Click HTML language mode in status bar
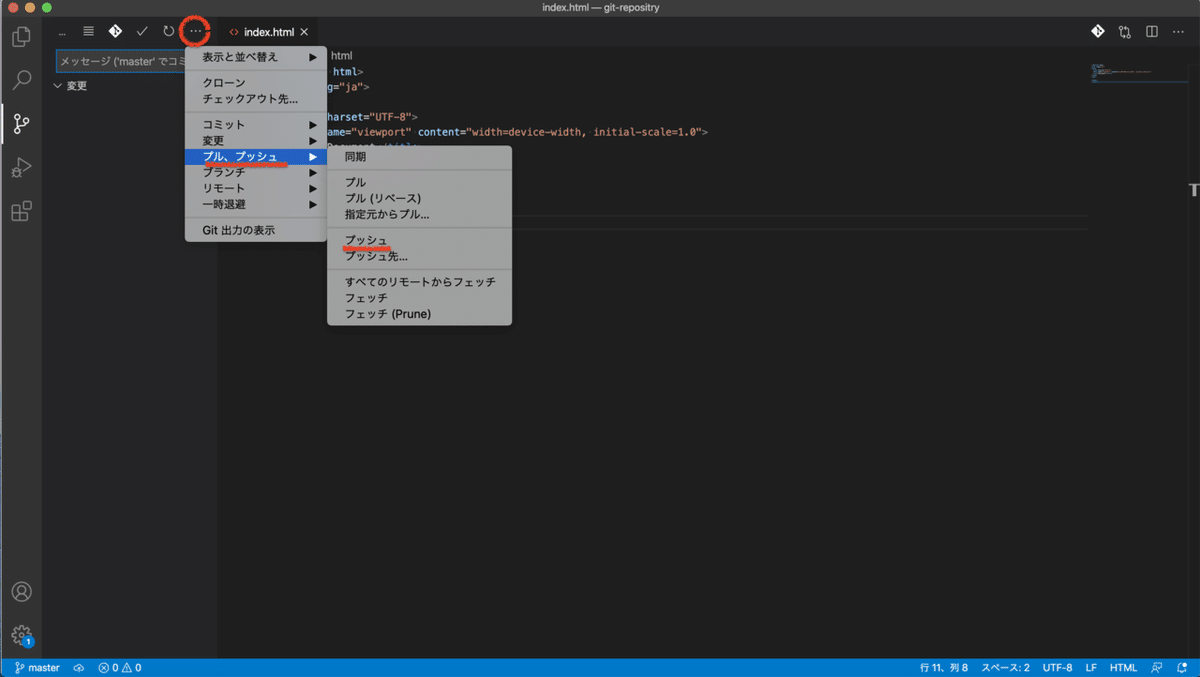Image resolution: width=1200 pixels, height=677 pixels. 1123,667
